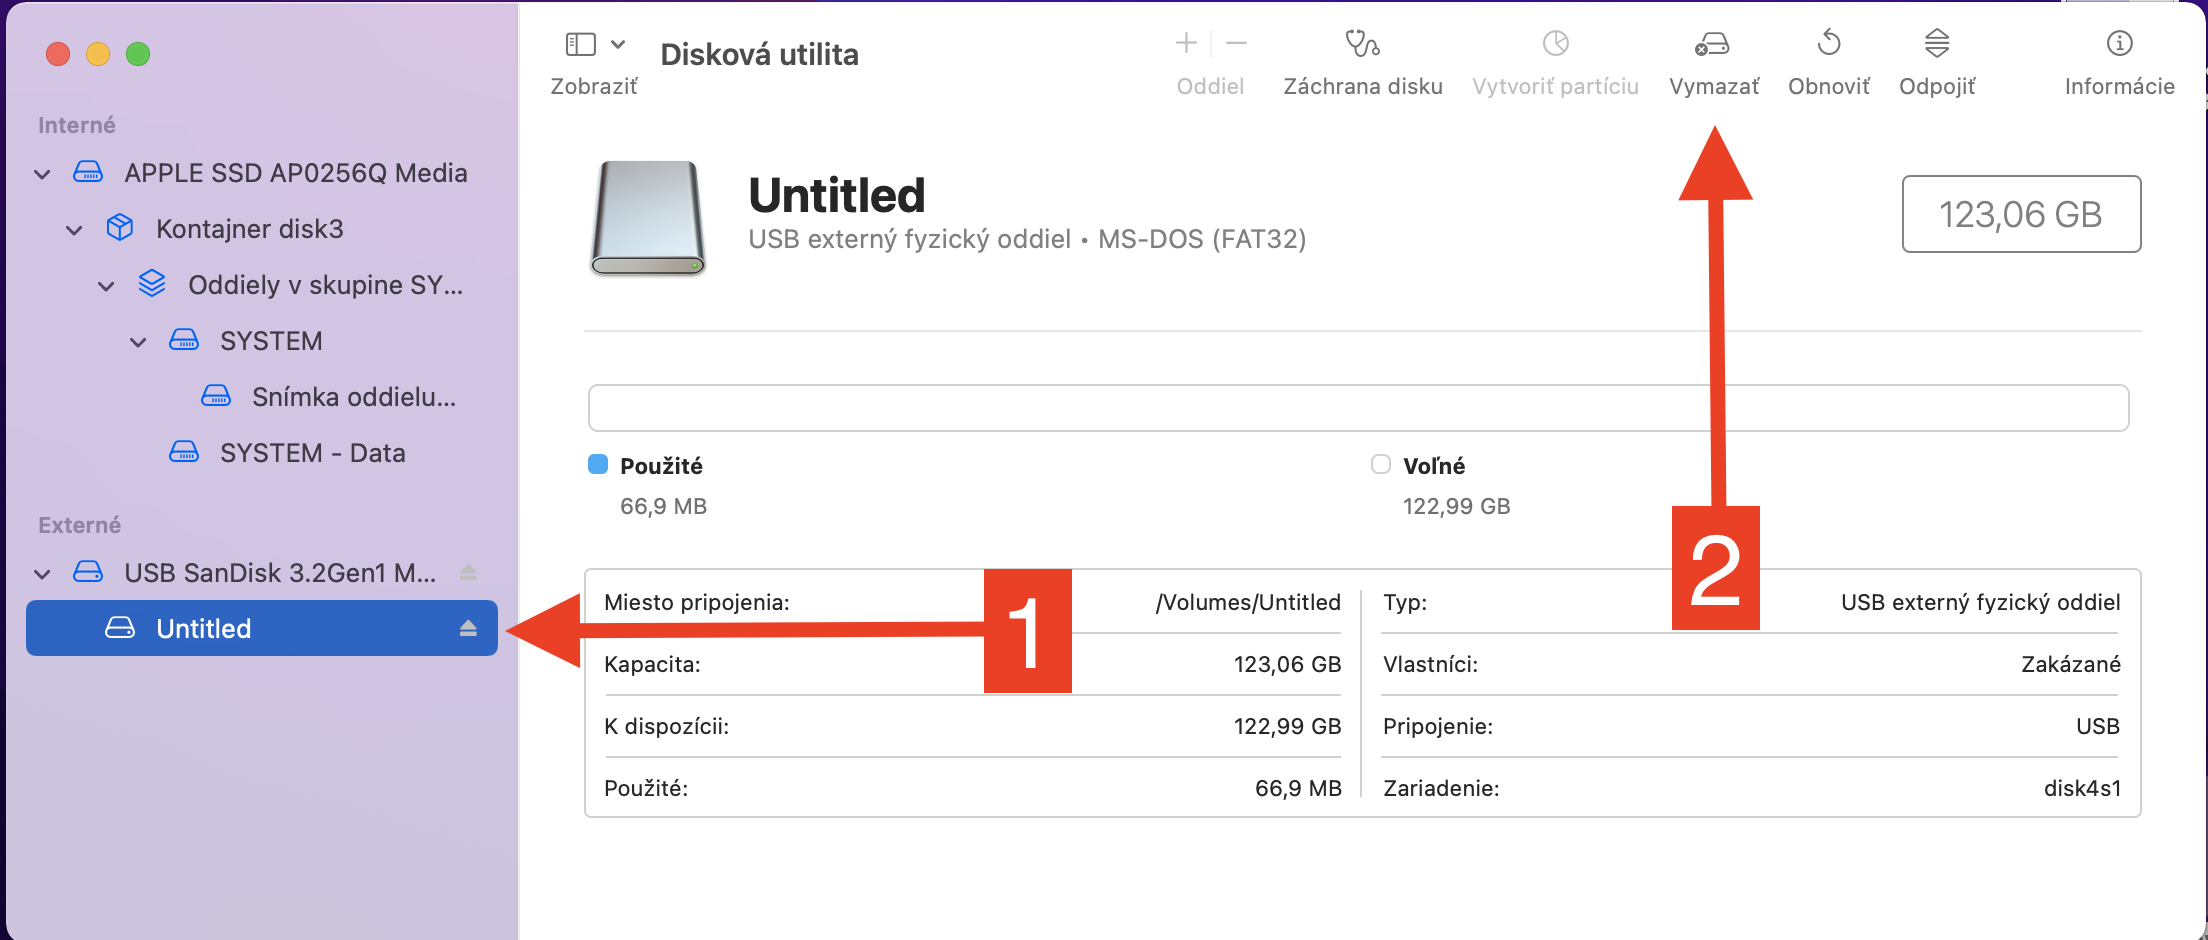Toggle the sidebar view button
The image size is (2208, 940).
581,44
